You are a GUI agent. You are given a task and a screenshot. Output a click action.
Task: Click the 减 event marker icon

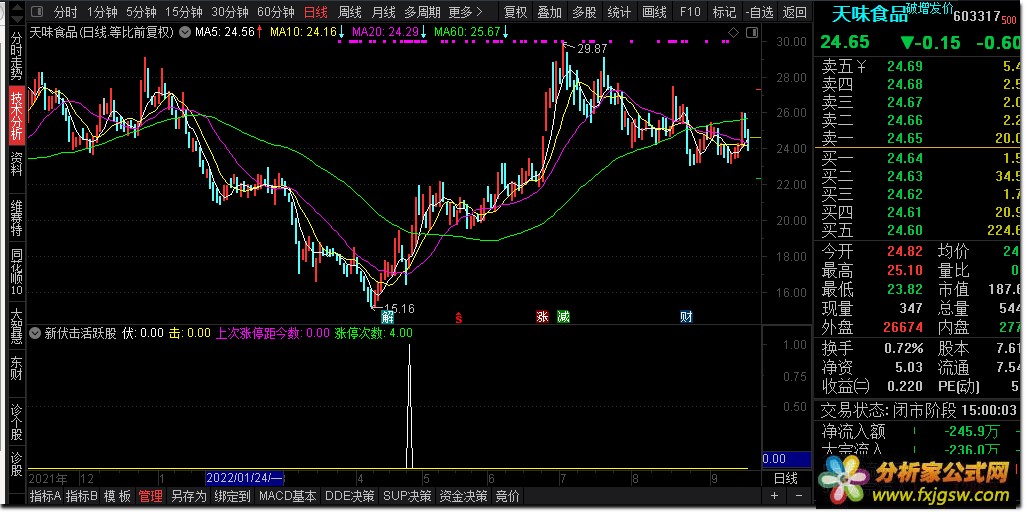[x=563, y=318]
